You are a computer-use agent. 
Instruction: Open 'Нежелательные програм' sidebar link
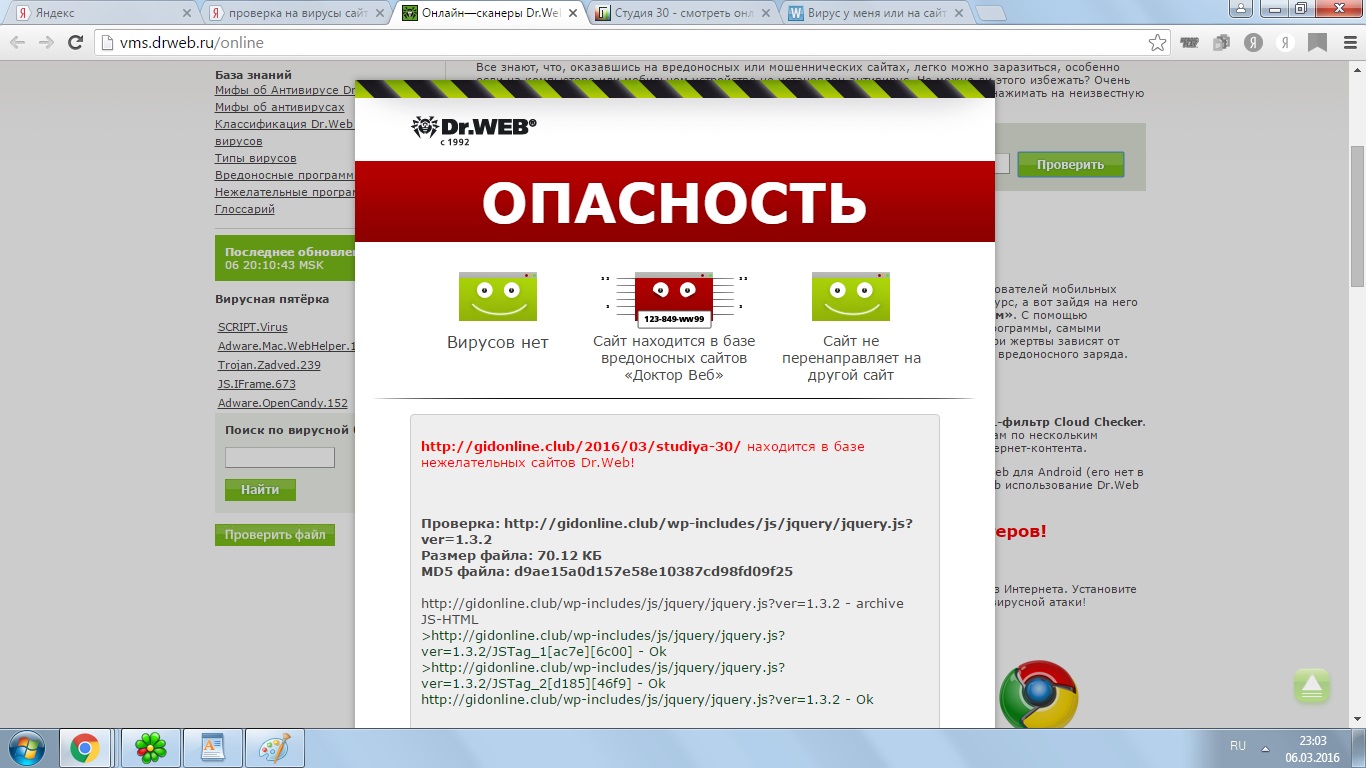(284, 192)
